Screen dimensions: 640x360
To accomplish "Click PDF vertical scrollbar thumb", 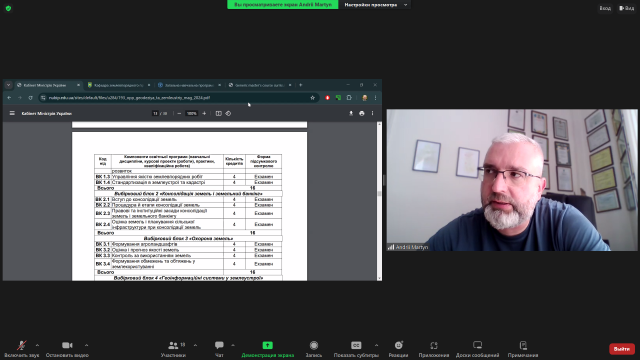I will tap(379, 193).
